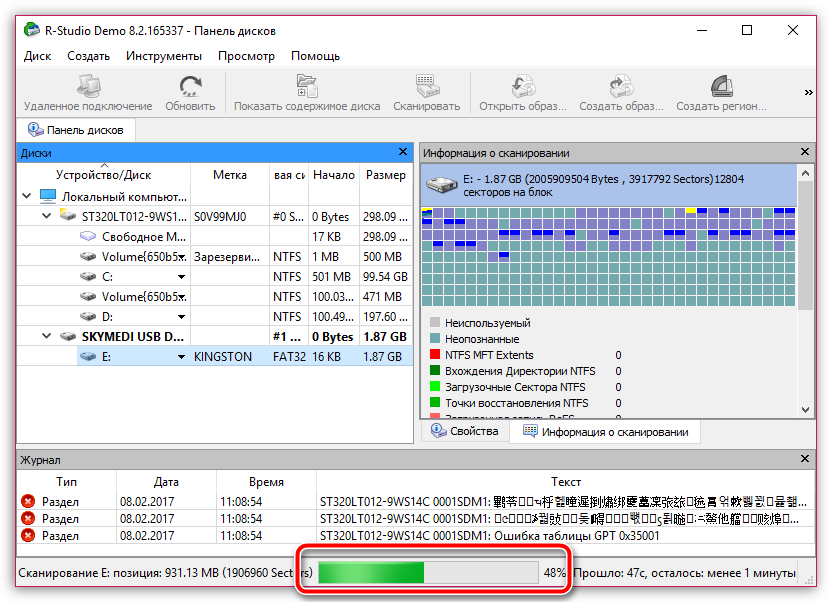Click the scan progress bar at 48%
The image size is (832, 602).
pos(428,572)
